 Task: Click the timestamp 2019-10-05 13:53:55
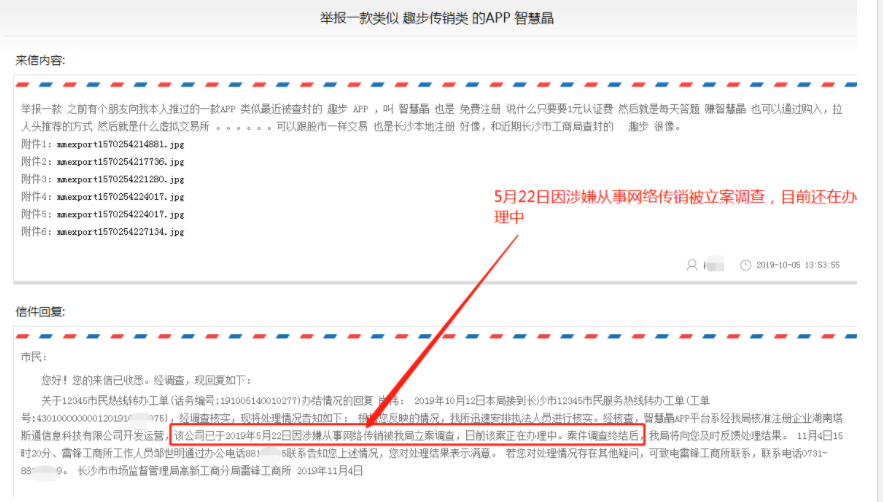tap(797, 265)
